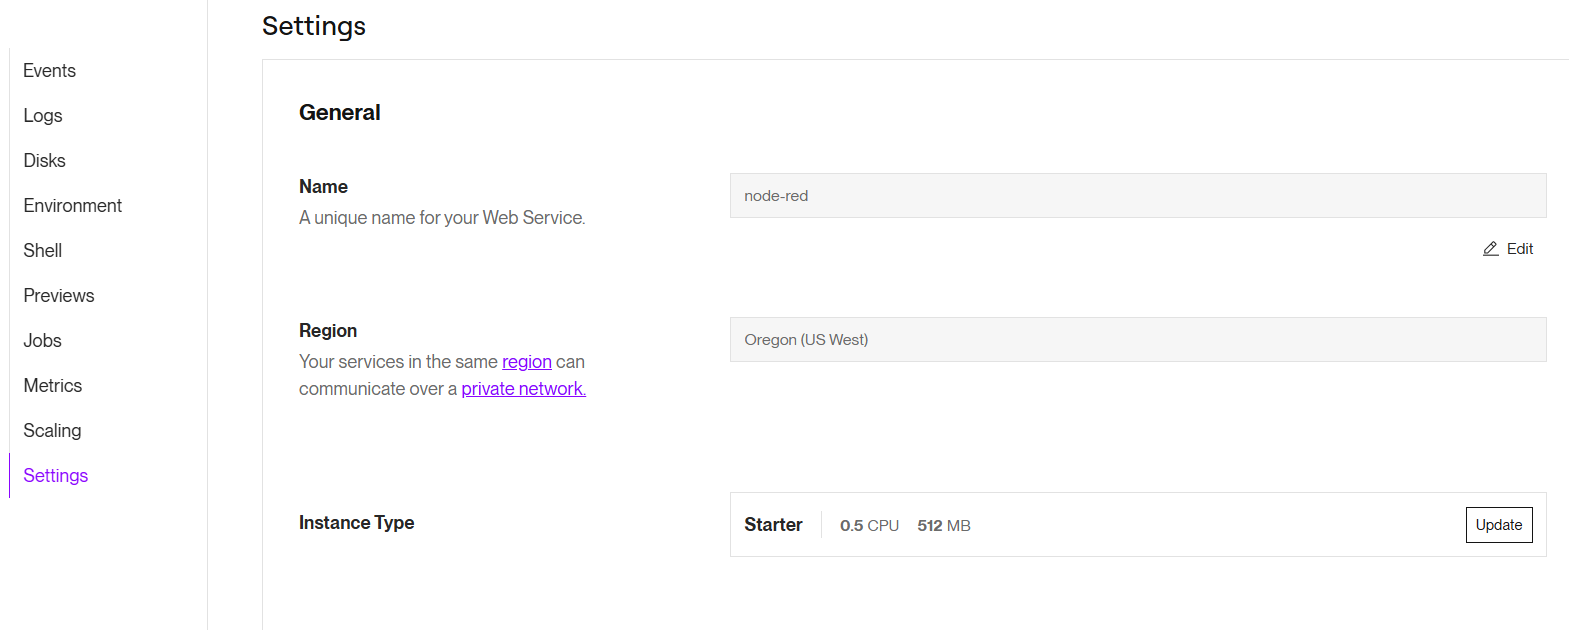Select Environment from the sidebar
This screenshot has height=630, width=1569.
click(73, 206)
